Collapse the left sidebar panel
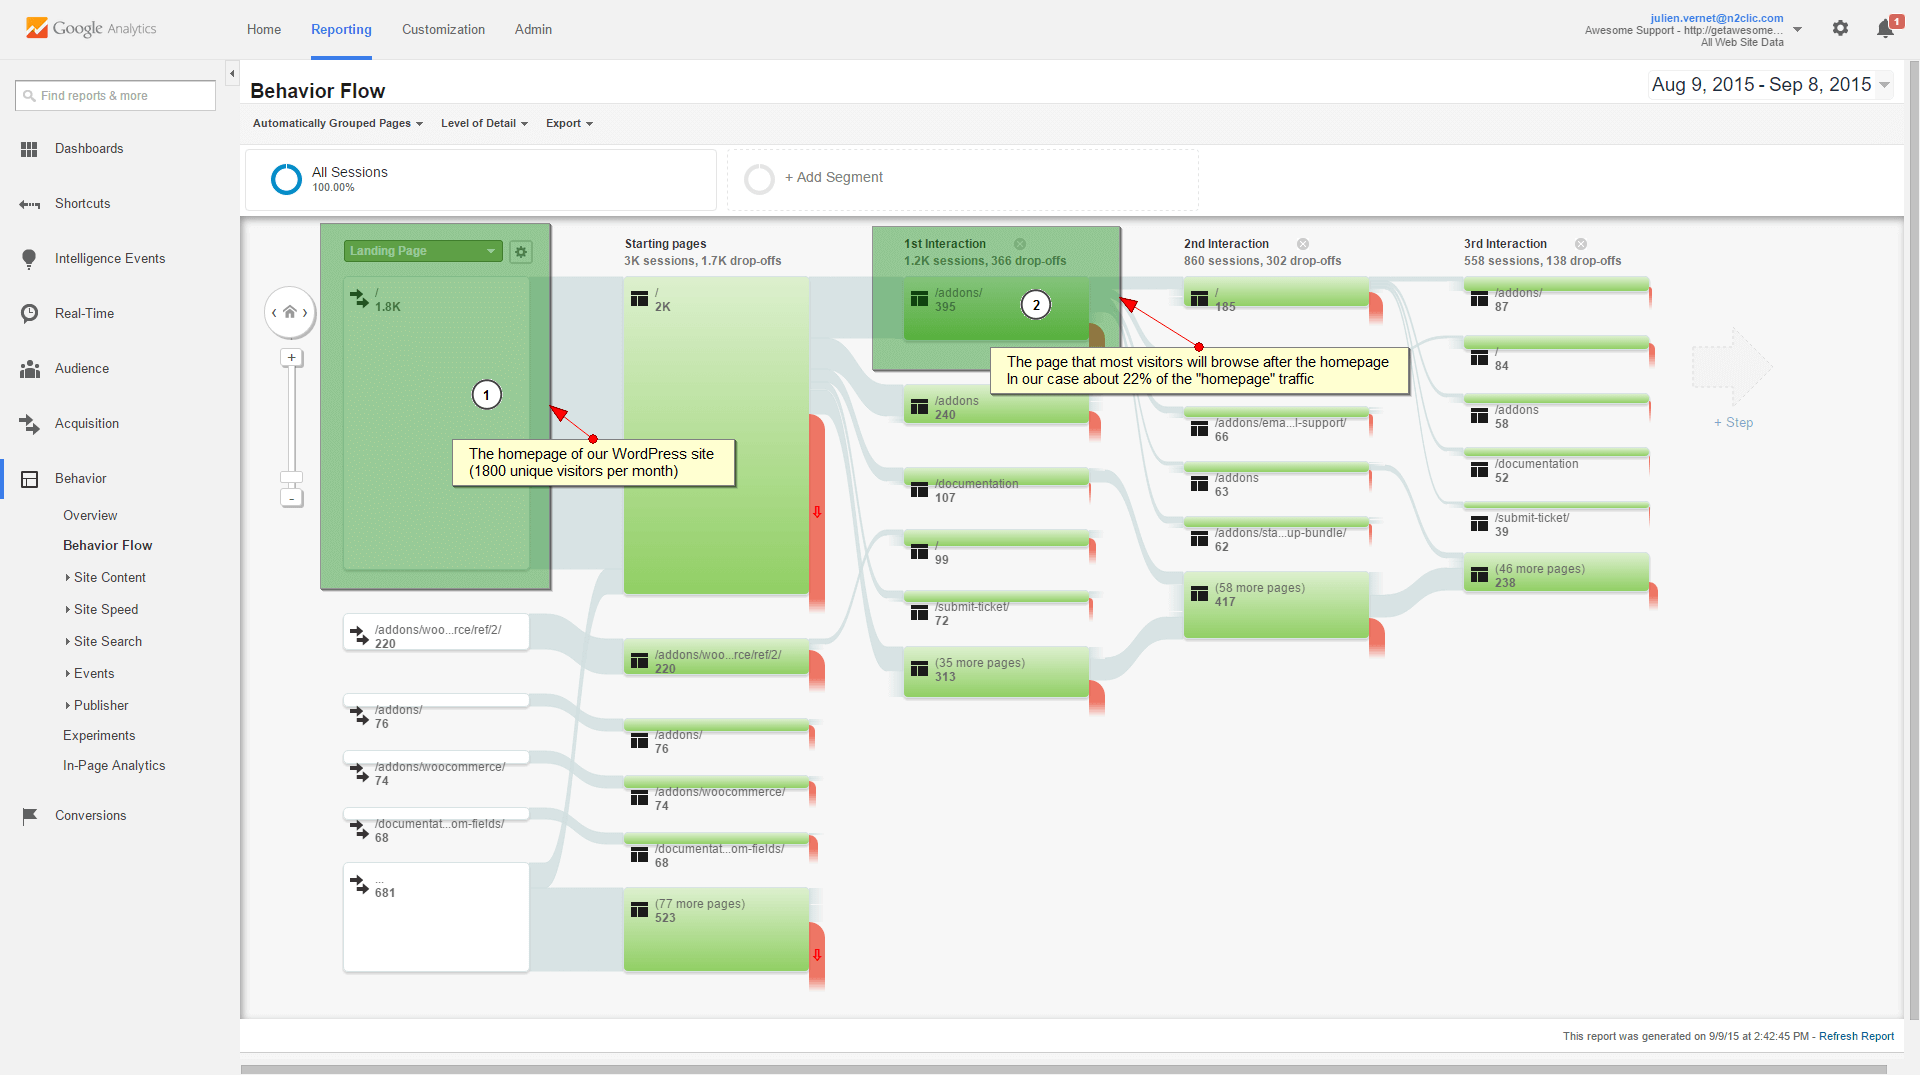The image size is (1920, 1075). (232, 74)
